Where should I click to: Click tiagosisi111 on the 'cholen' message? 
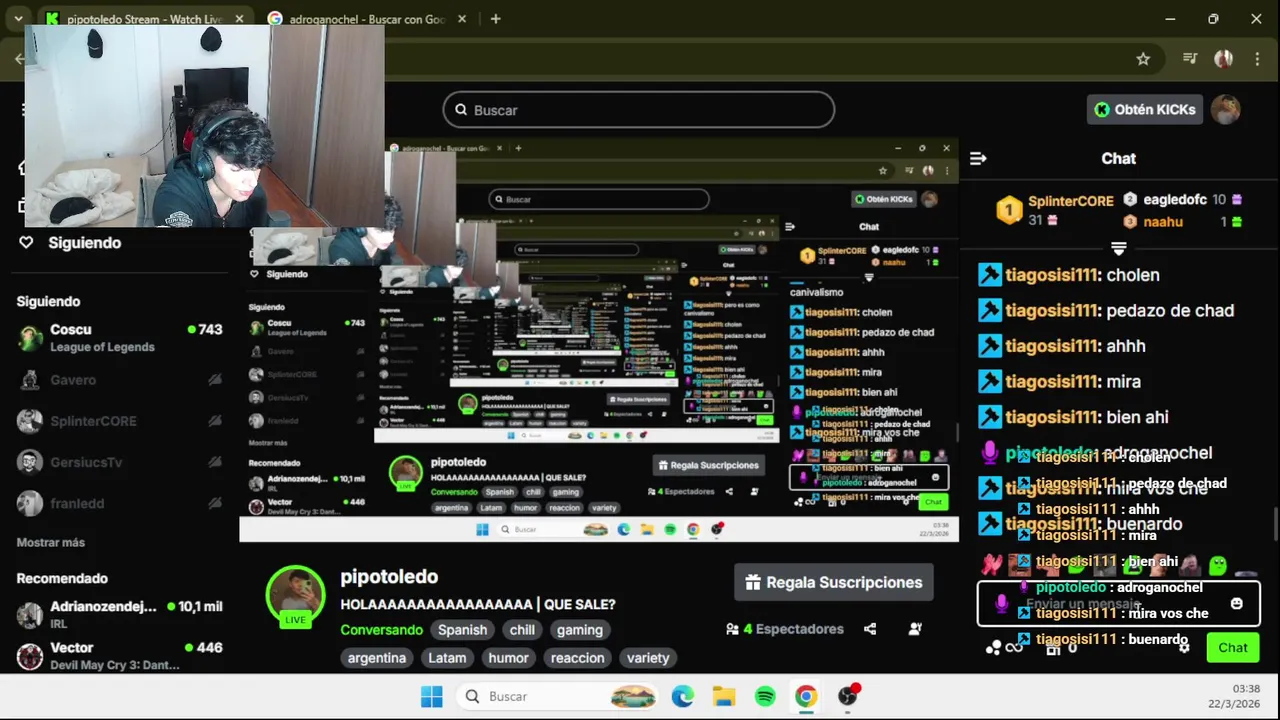[1051, 275]
